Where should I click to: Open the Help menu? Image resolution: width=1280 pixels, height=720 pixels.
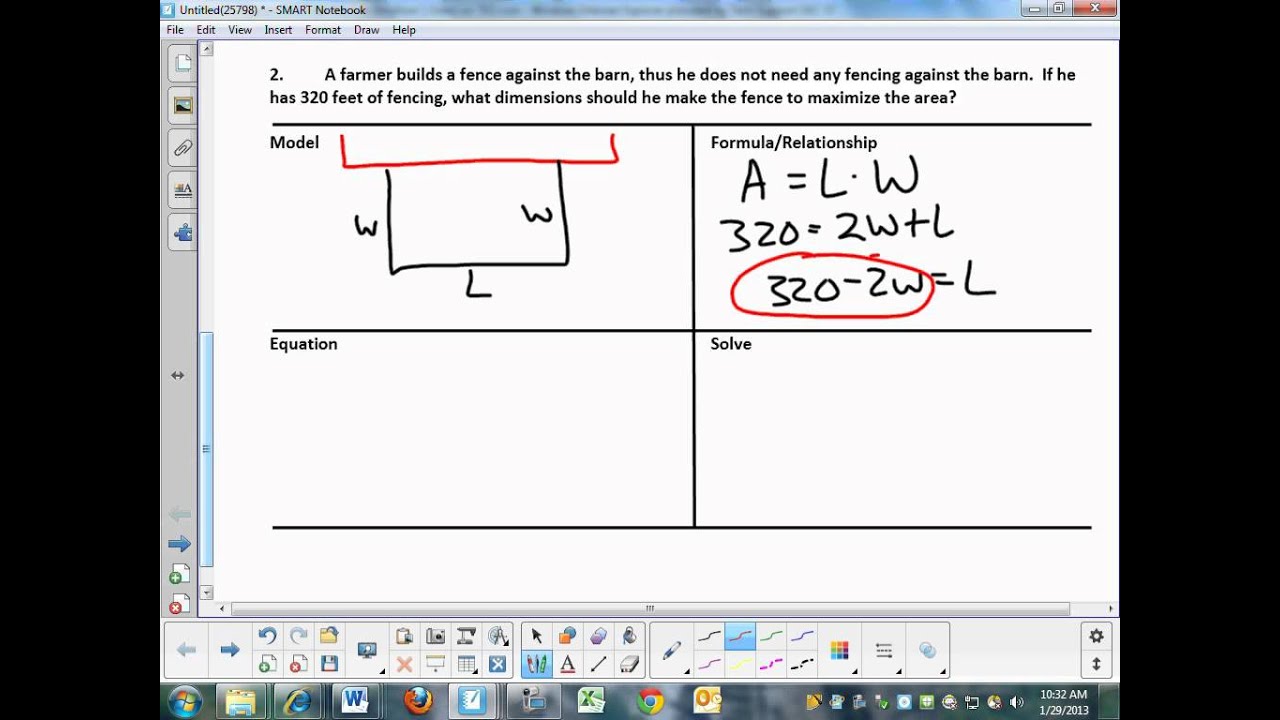point(404,30)
